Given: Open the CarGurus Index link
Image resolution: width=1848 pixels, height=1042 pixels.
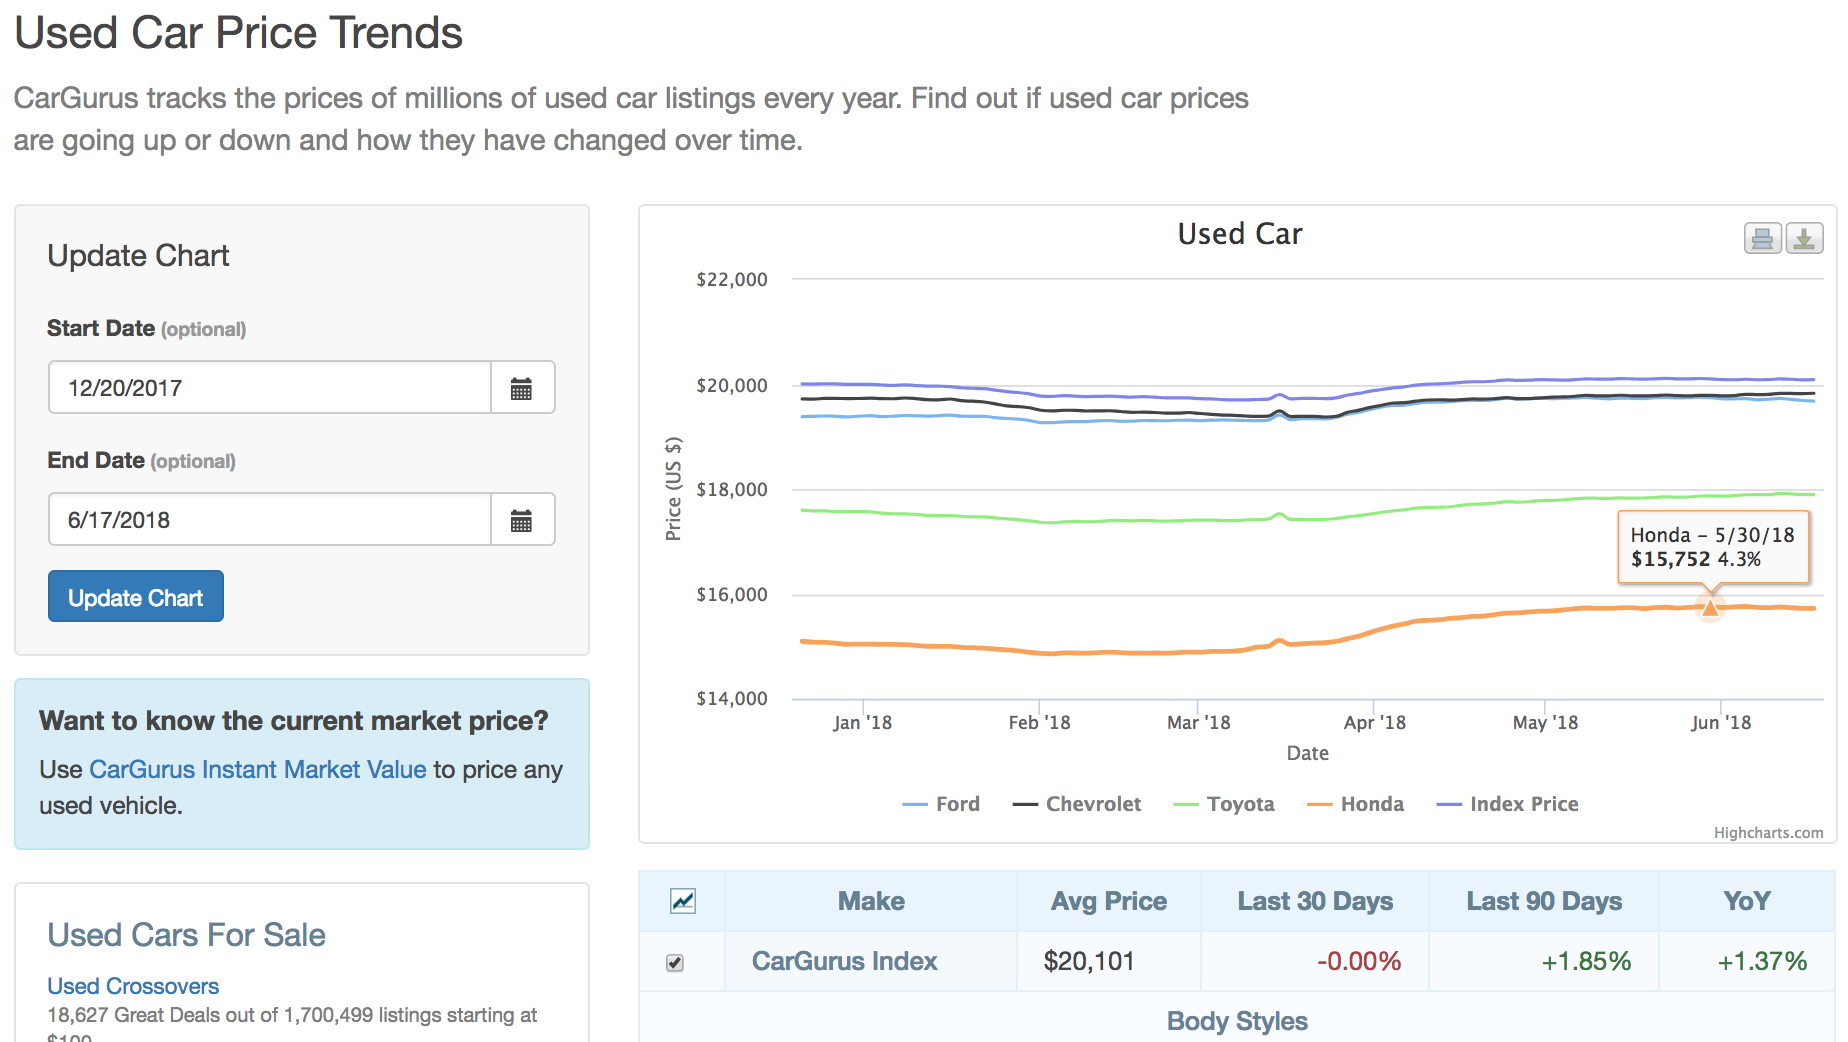Looking at the screenshot, I should (x=845, y=961).
